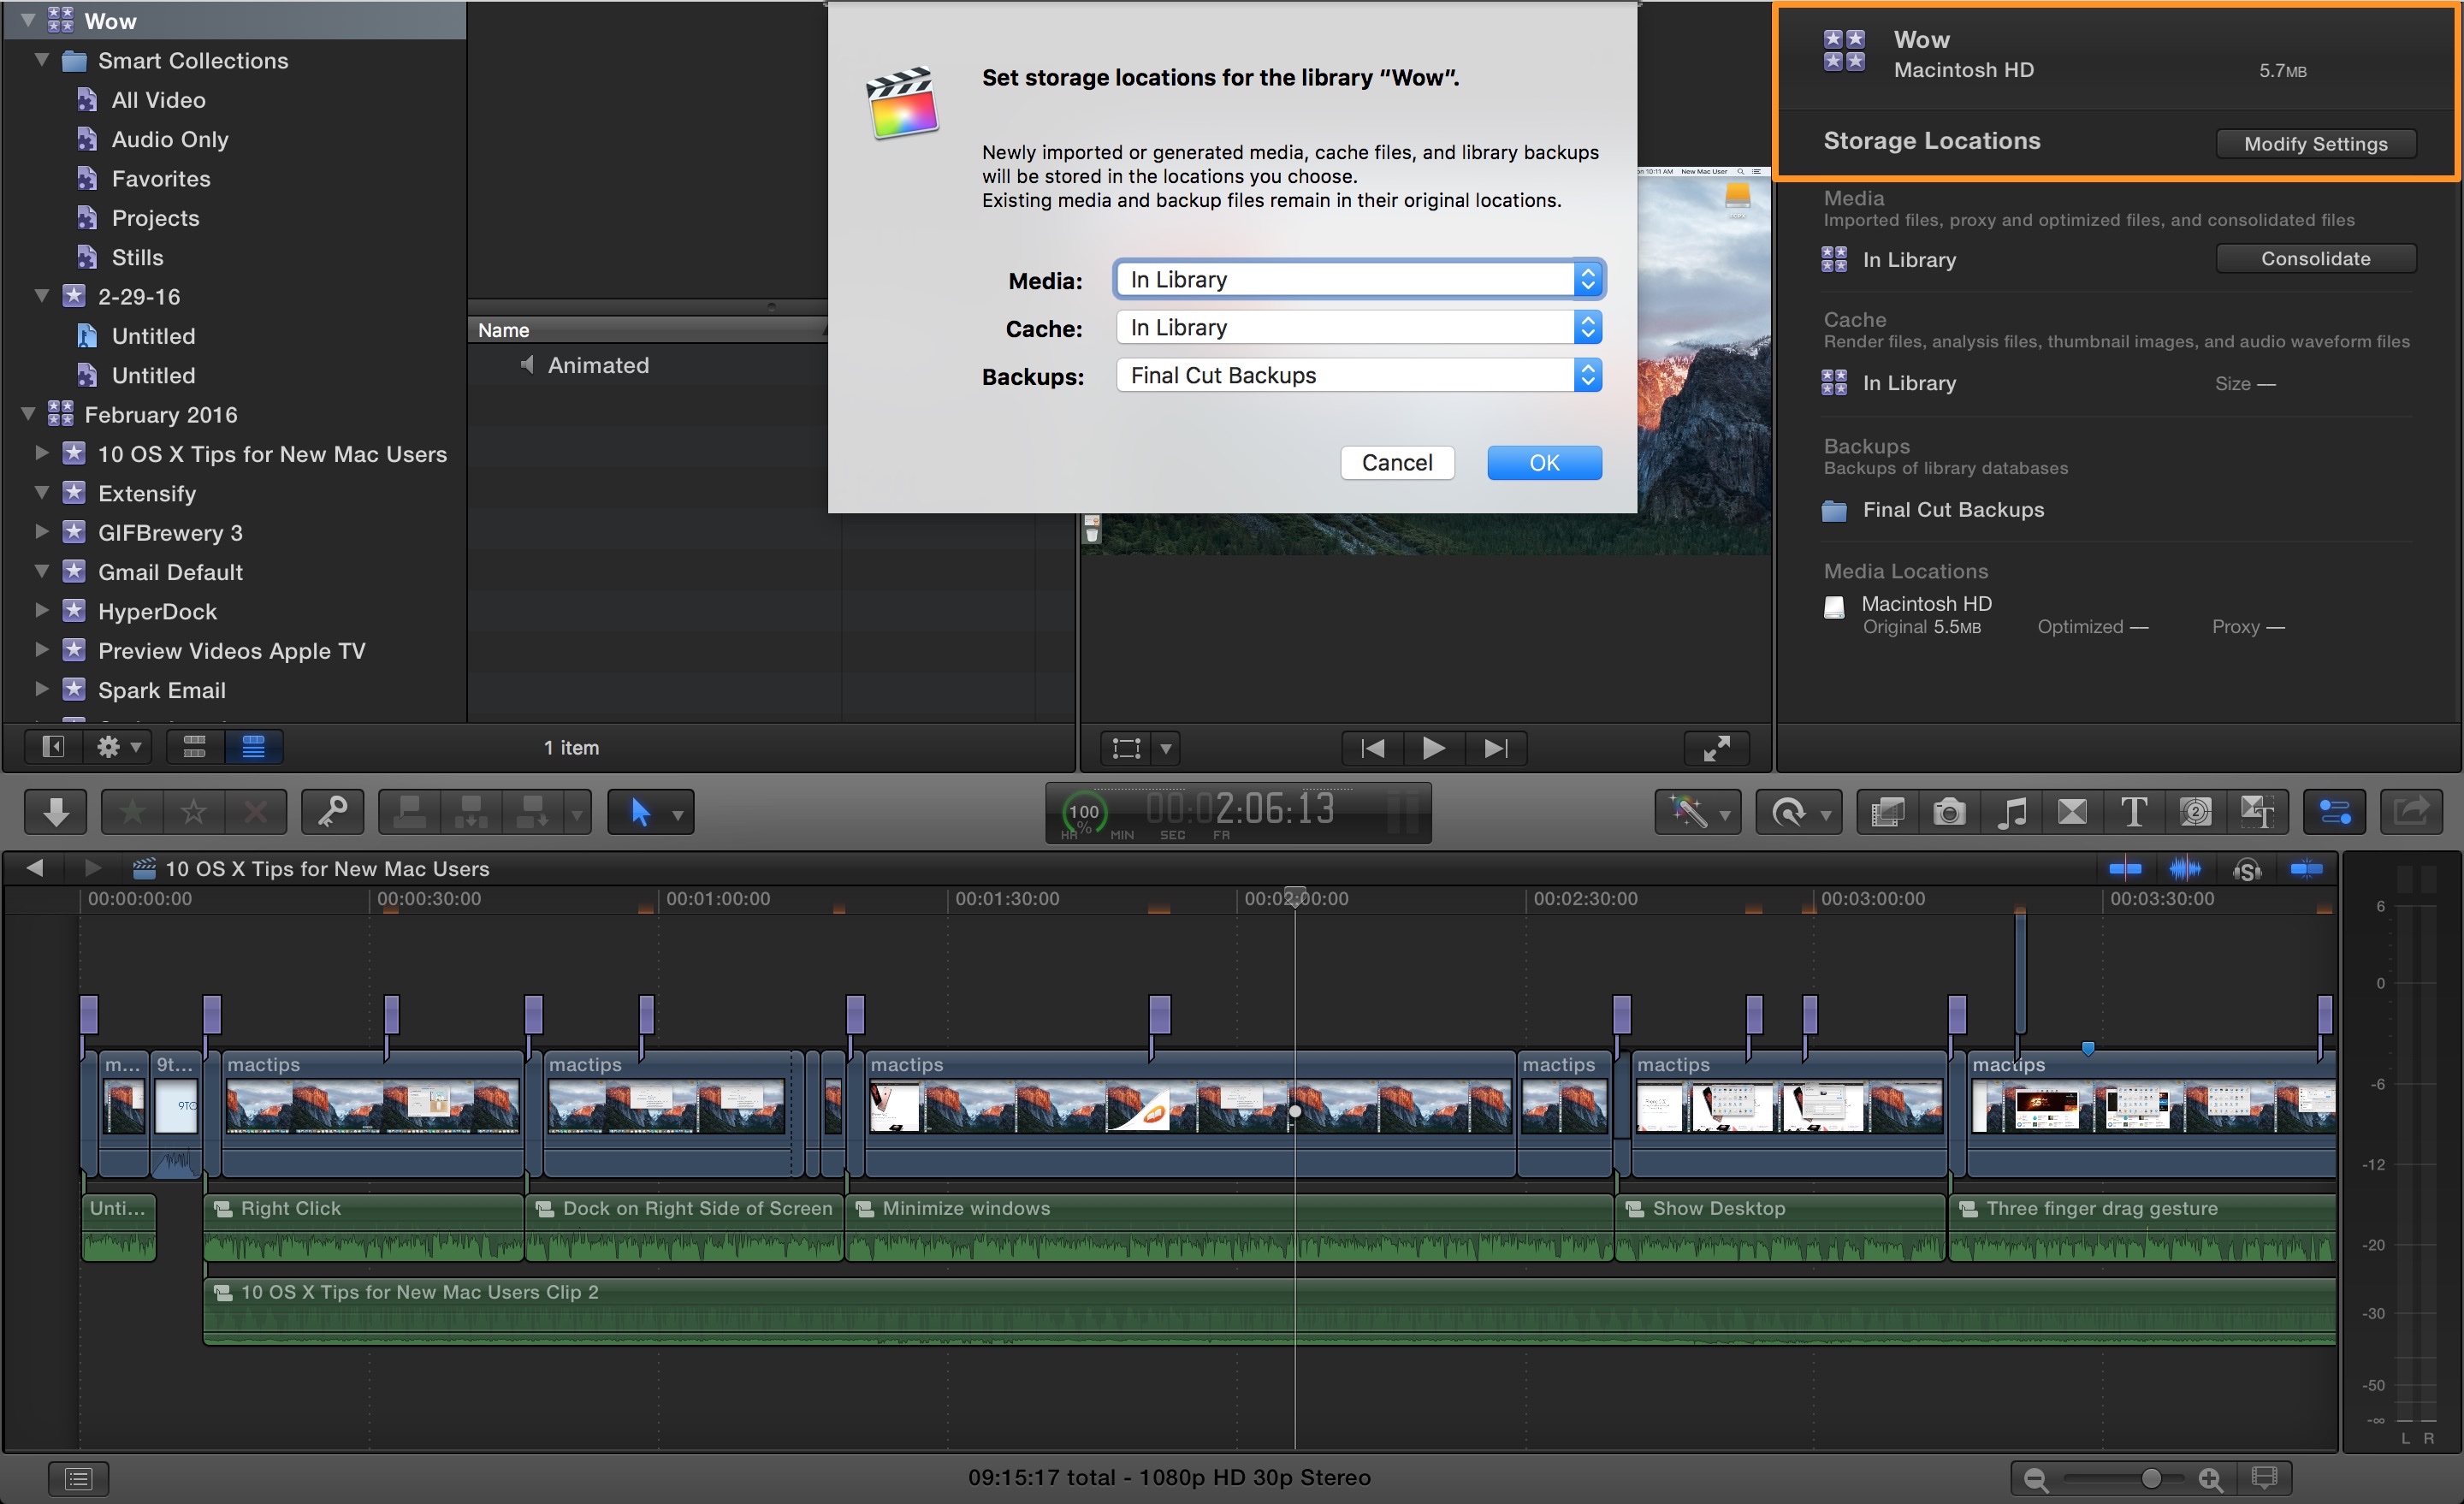Viewport: 2464px width, 1504px height.
Task: Select the Keyword editor tool
Action: pos(332,811)
